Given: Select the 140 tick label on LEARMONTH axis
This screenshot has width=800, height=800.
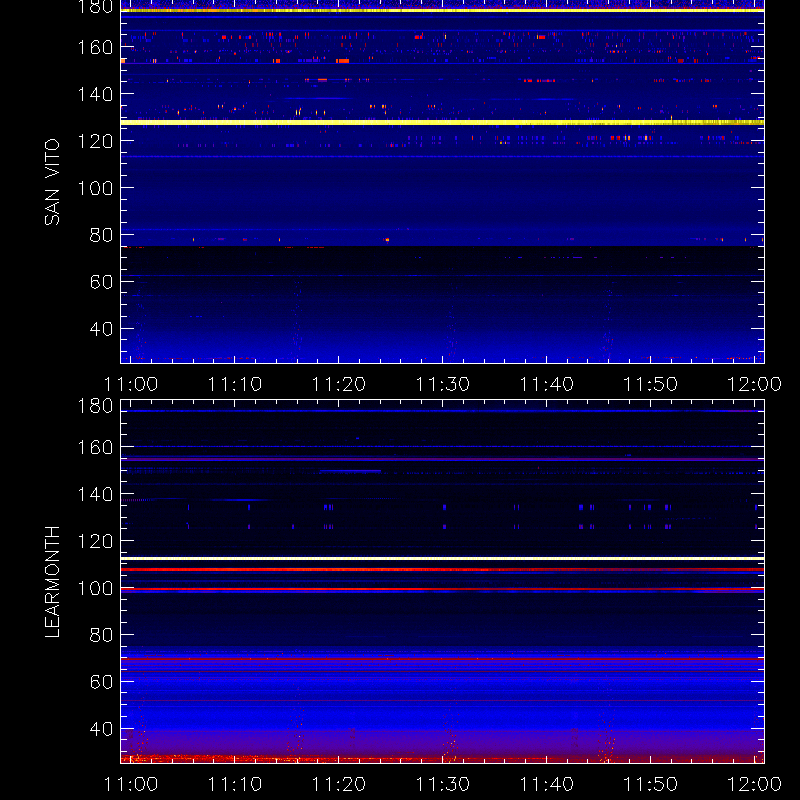Looking at the screenshot, I should coord(95,494).
